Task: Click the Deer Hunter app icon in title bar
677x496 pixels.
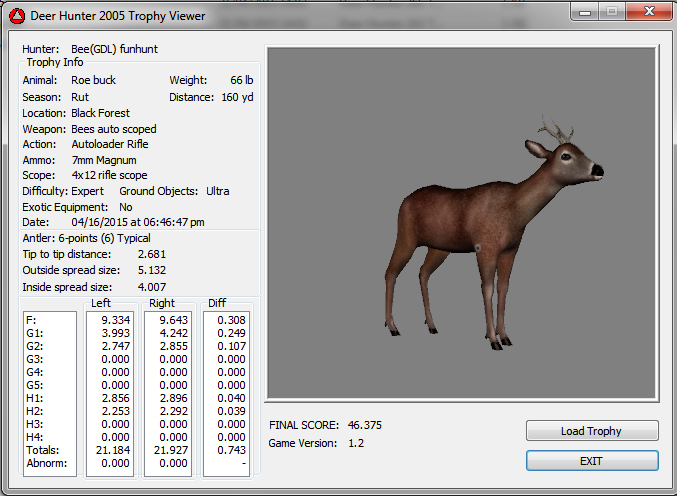Action: pos(16,16)
